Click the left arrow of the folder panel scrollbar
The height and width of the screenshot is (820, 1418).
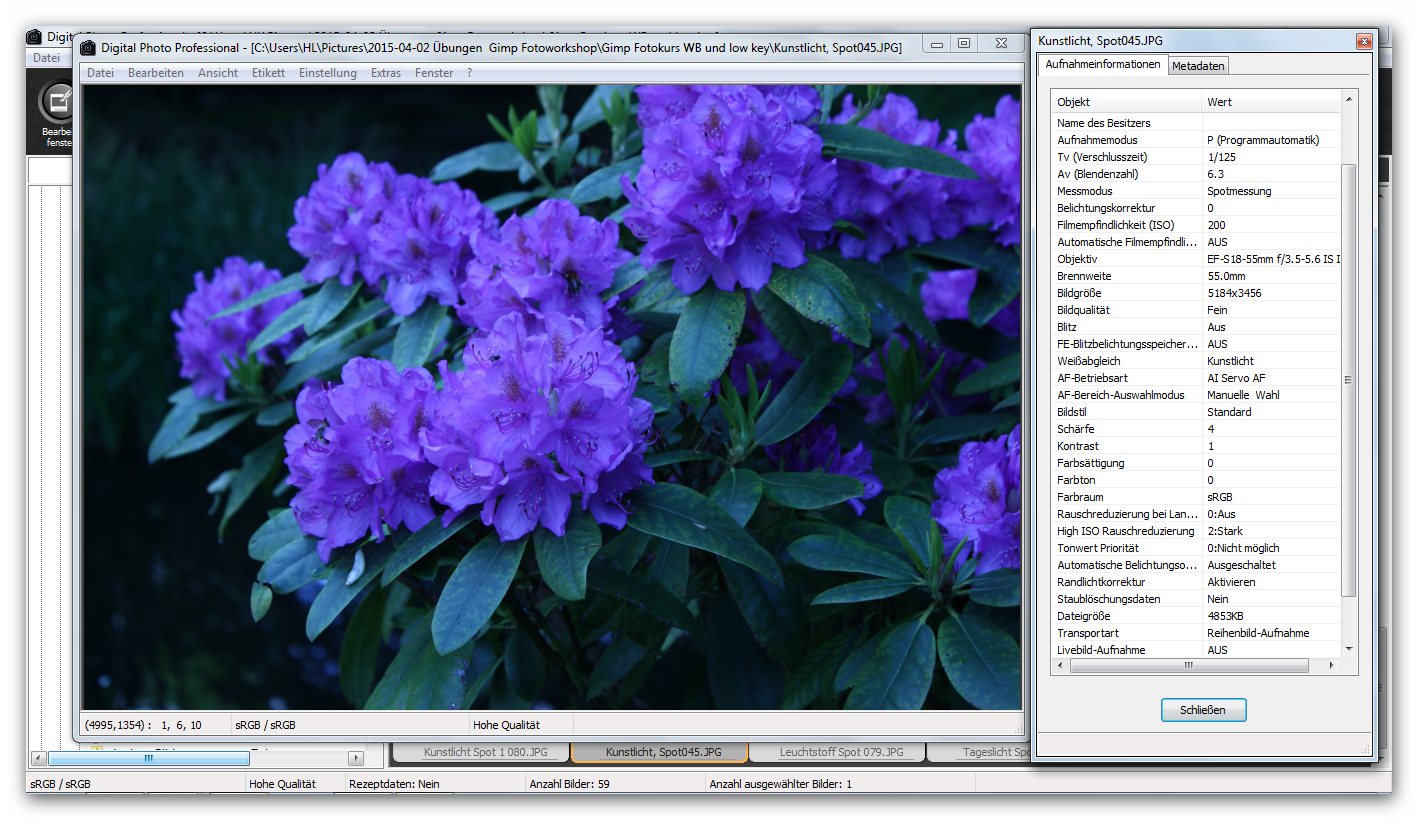point(39,758)
